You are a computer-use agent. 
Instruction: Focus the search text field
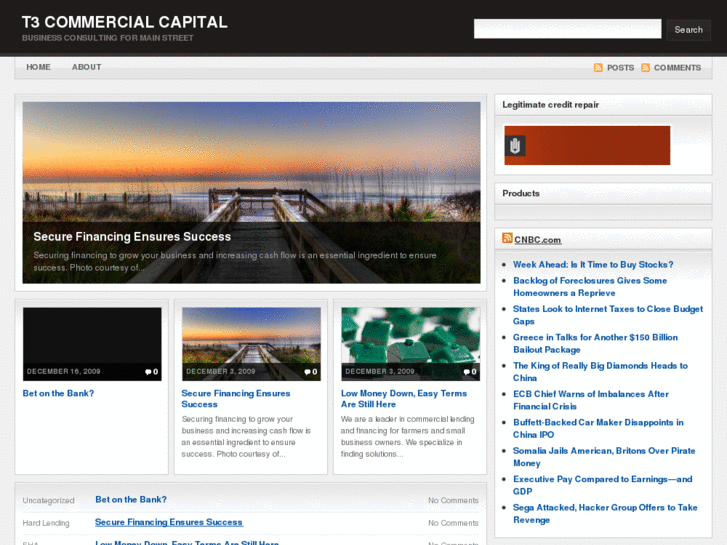(568, 29)
